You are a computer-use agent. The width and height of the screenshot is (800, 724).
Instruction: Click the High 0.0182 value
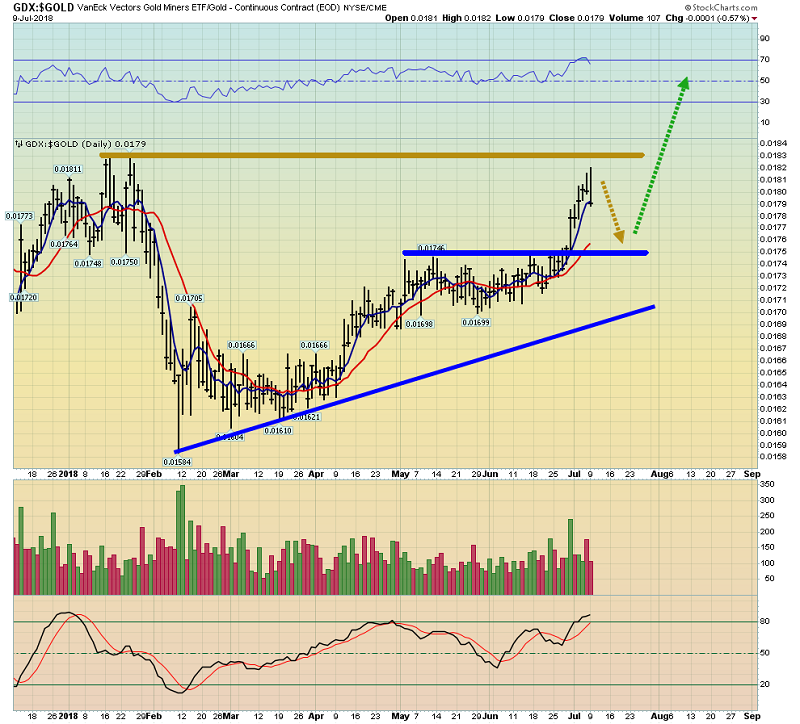coord(466,18)
